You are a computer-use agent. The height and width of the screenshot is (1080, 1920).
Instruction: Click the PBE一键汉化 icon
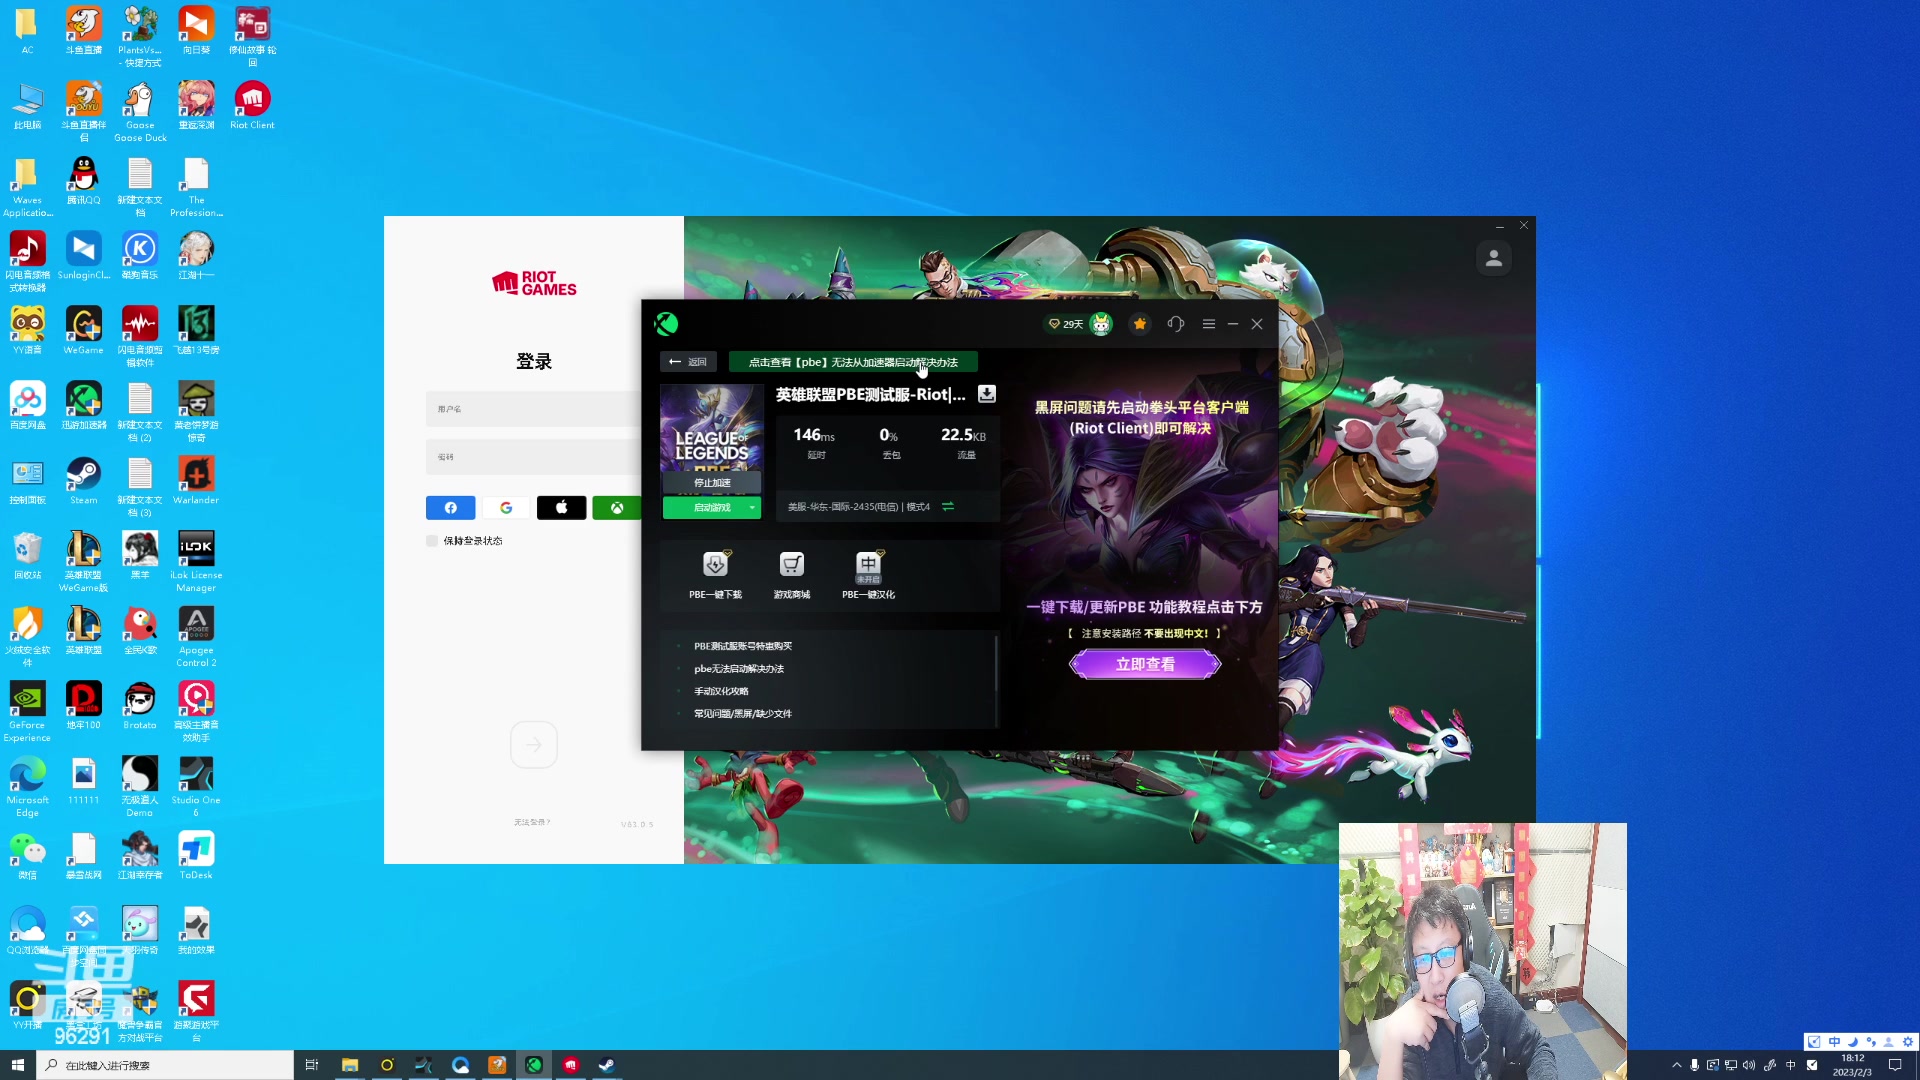tap(868, 565)
